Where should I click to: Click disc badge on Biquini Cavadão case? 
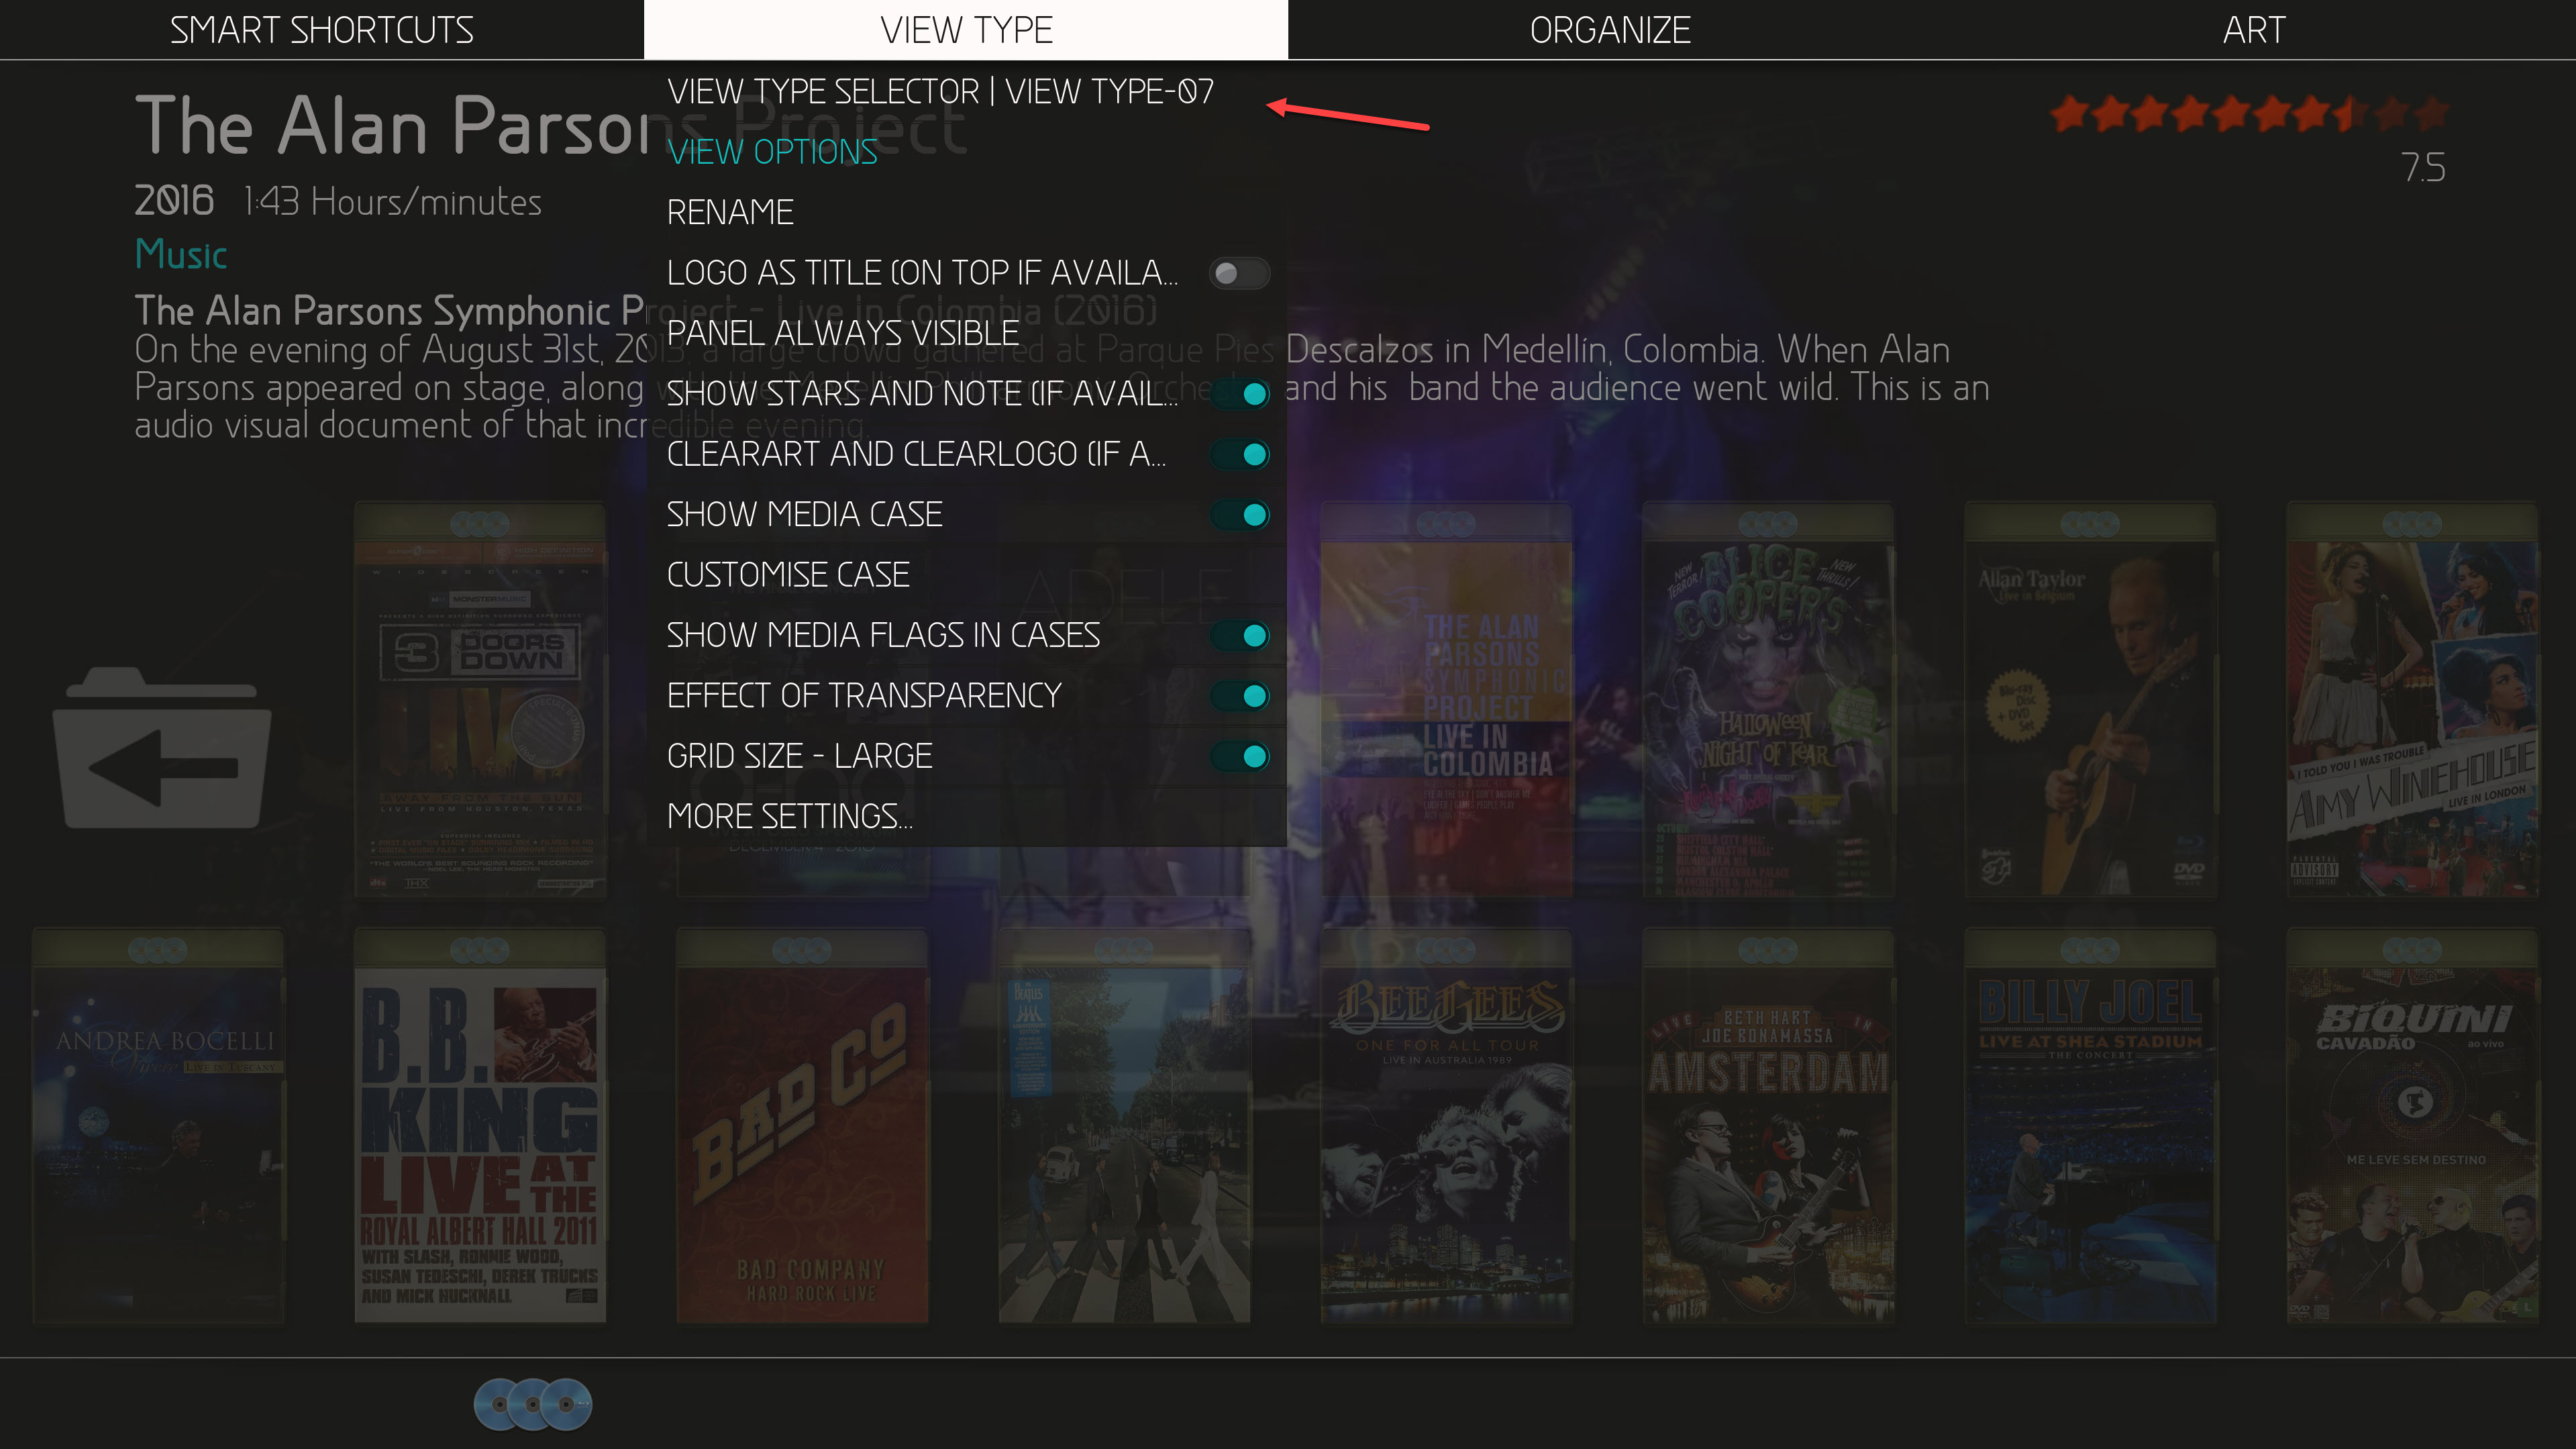click(x=2412, y=950)
